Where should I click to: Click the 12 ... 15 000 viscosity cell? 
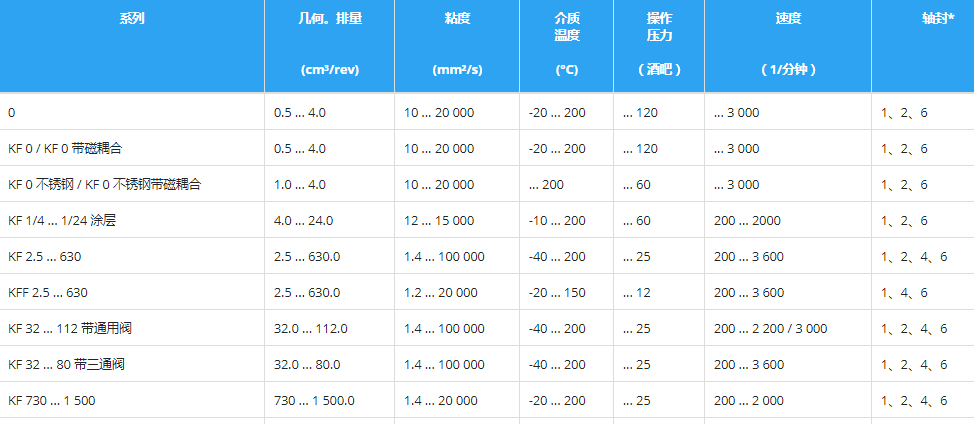click(x=439, y=221)
